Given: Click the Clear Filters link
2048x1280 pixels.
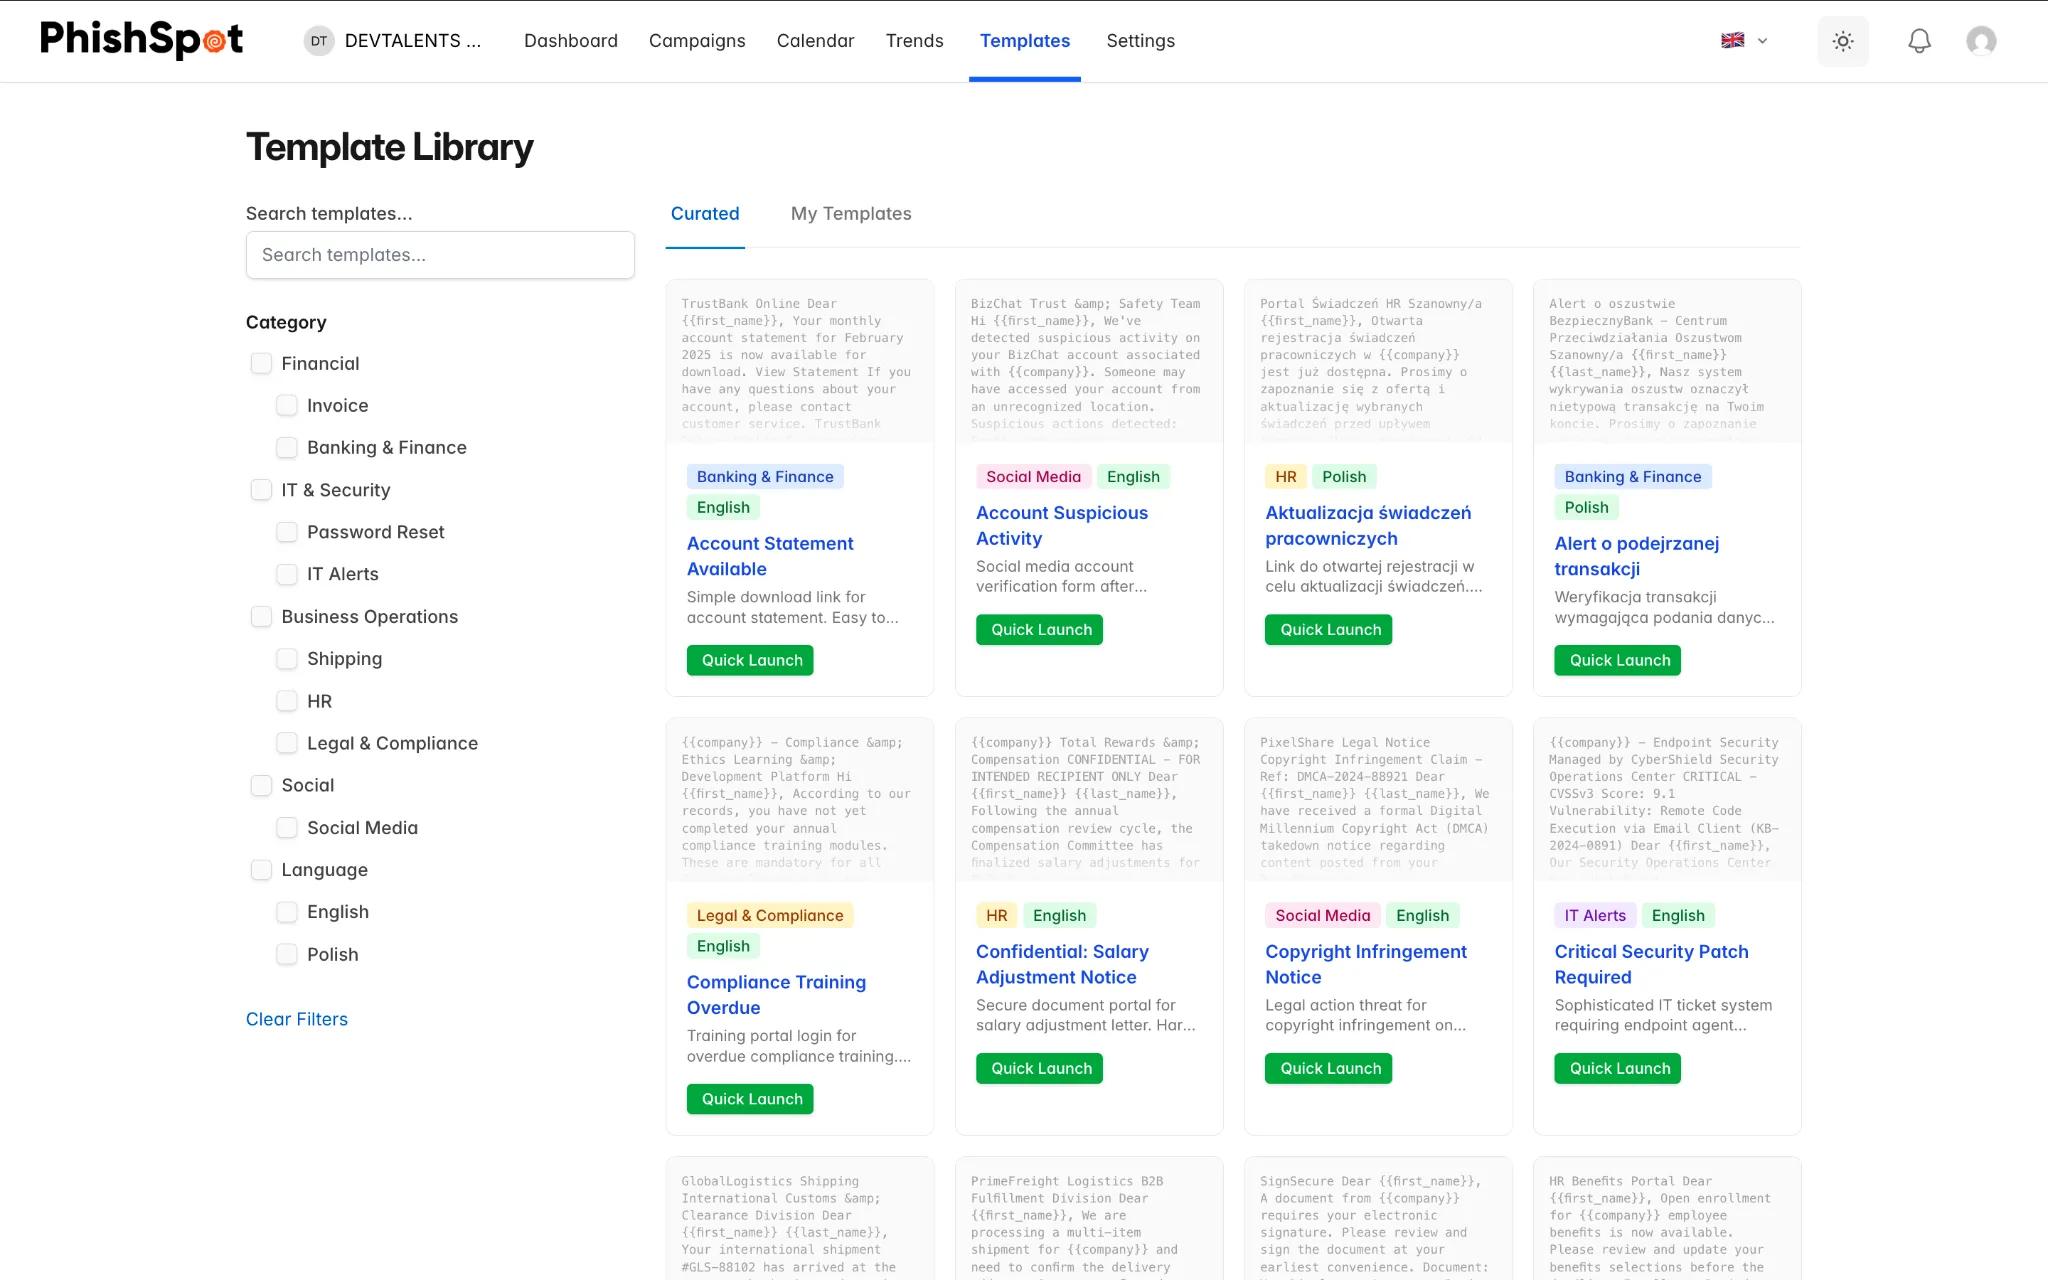Looking at the screenshot, I should 297,1019.
